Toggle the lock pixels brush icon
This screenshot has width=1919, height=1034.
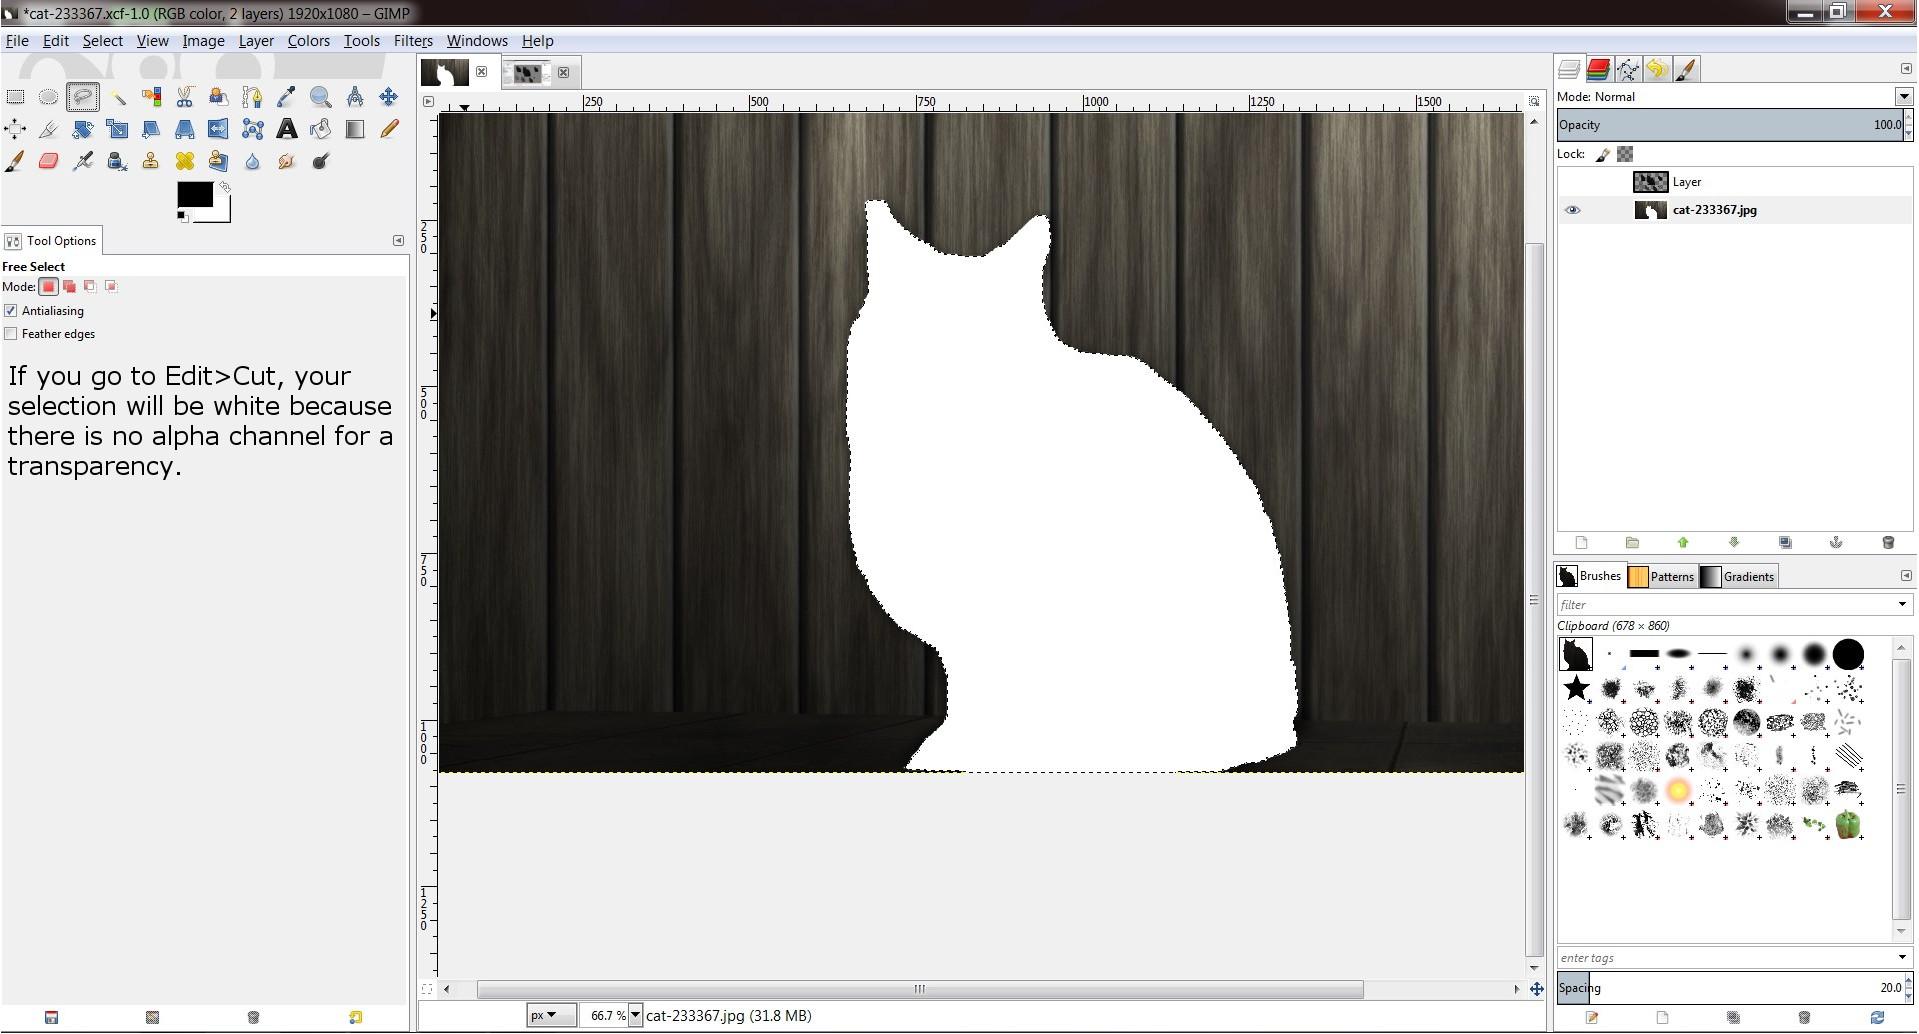click(x=1602, y=154)
